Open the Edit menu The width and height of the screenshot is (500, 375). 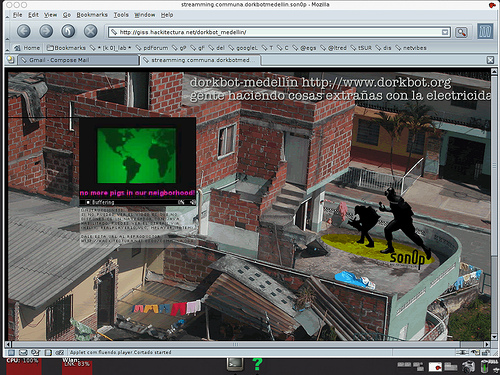click(33, 15)
